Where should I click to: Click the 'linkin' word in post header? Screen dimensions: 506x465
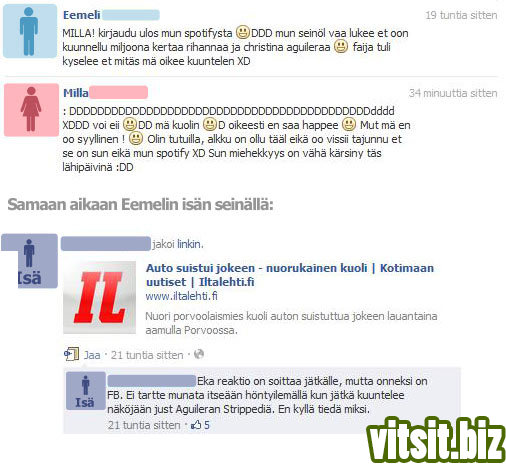(190, 244)
